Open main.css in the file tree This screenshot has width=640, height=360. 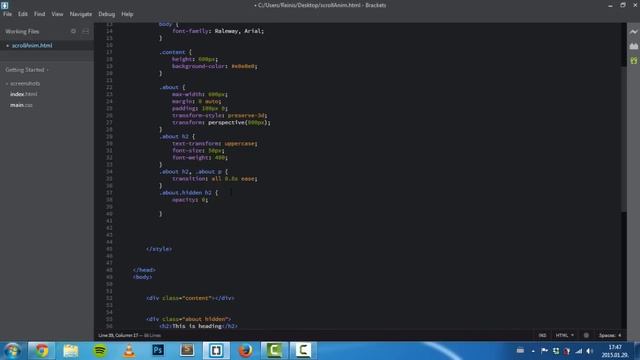(21, 105)
